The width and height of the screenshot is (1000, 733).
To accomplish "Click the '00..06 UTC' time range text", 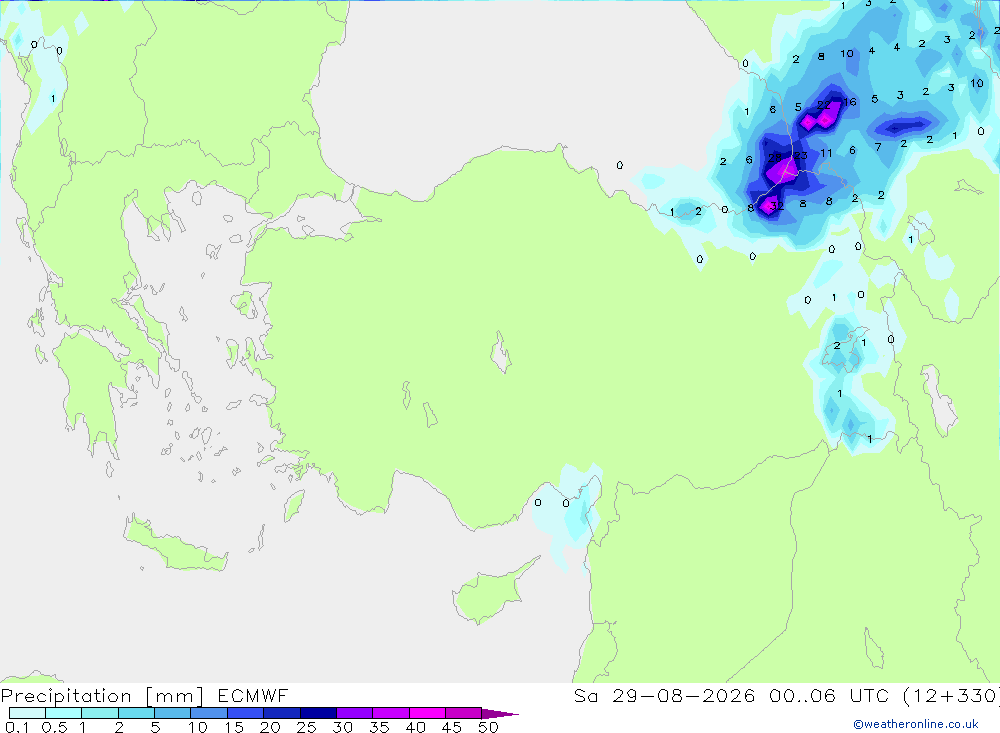I will 828,696.
